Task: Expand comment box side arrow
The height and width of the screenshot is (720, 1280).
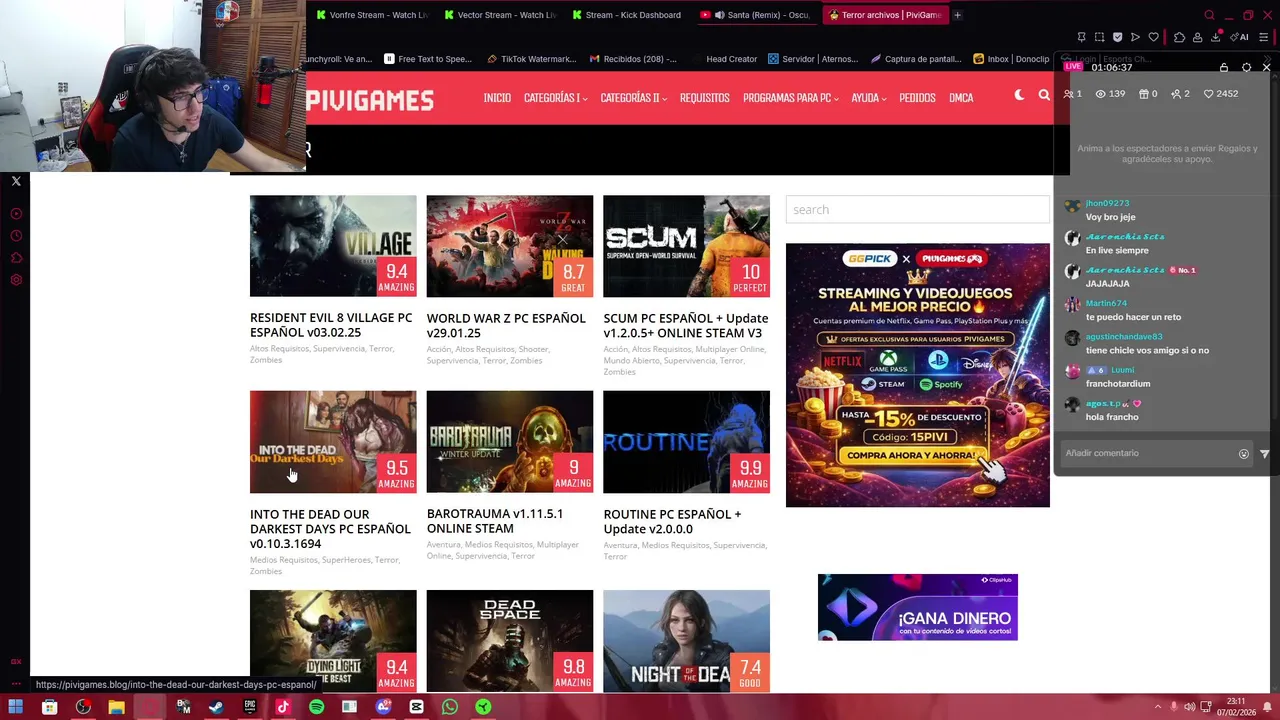Action: (1264, 453)
